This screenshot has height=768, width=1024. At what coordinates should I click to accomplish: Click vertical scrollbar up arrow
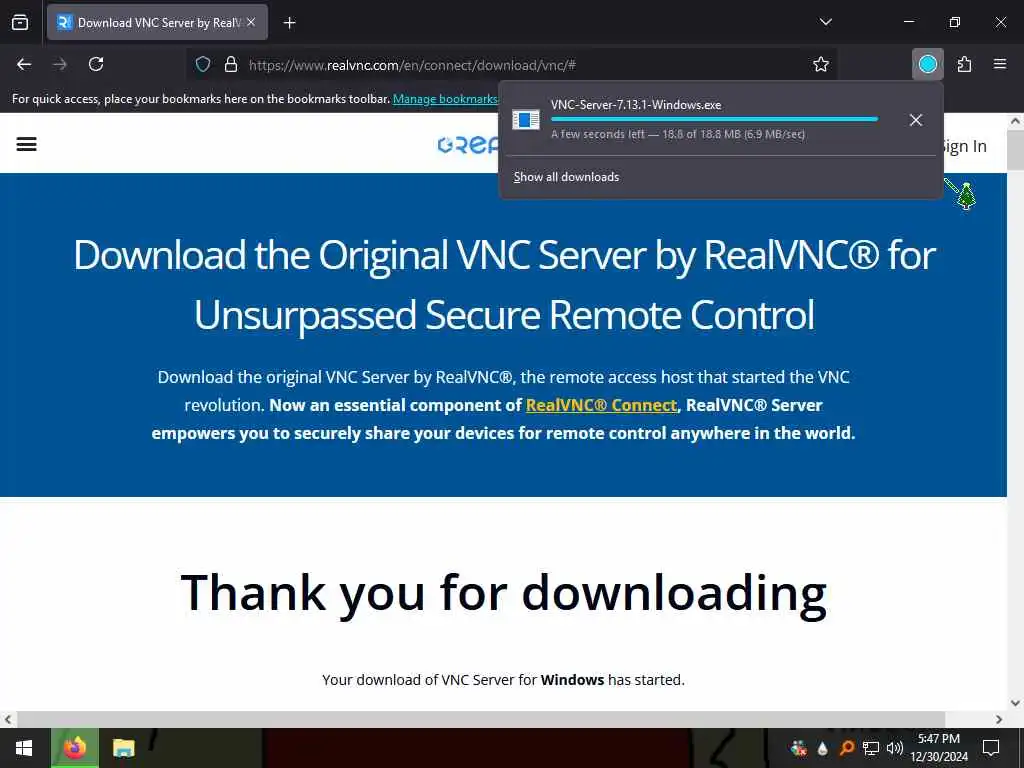click(1015, 121)
